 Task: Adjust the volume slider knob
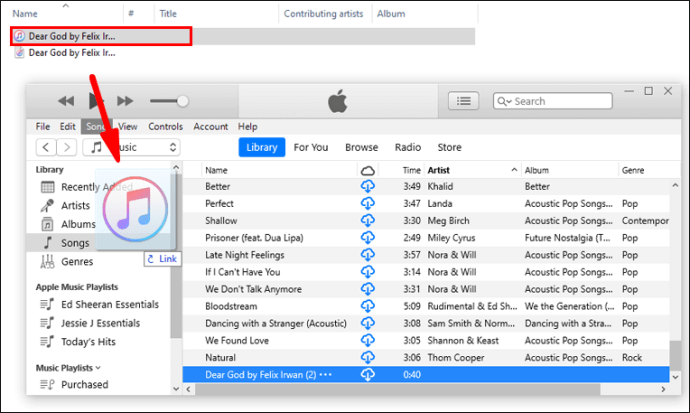[x=182, y=101]
